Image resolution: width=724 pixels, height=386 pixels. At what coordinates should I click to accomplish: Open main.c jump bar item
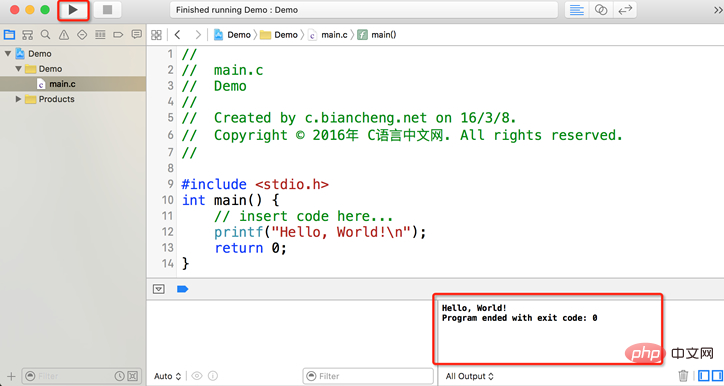(x=328, y=35)
